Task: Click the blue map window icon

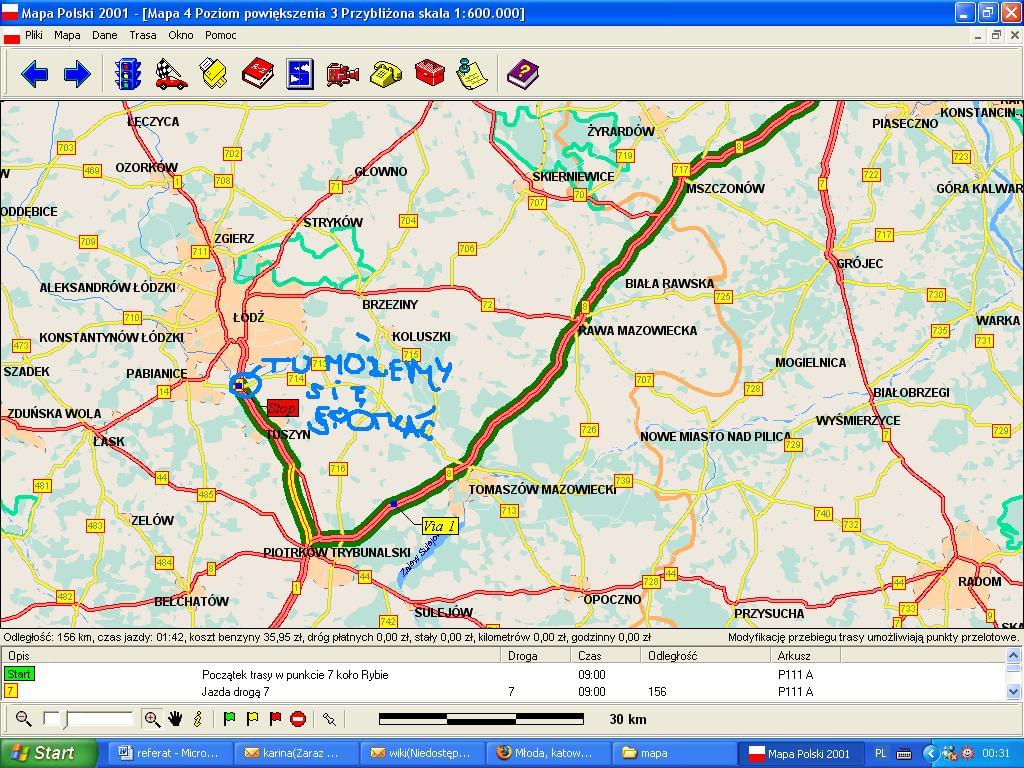Action: 300,74
